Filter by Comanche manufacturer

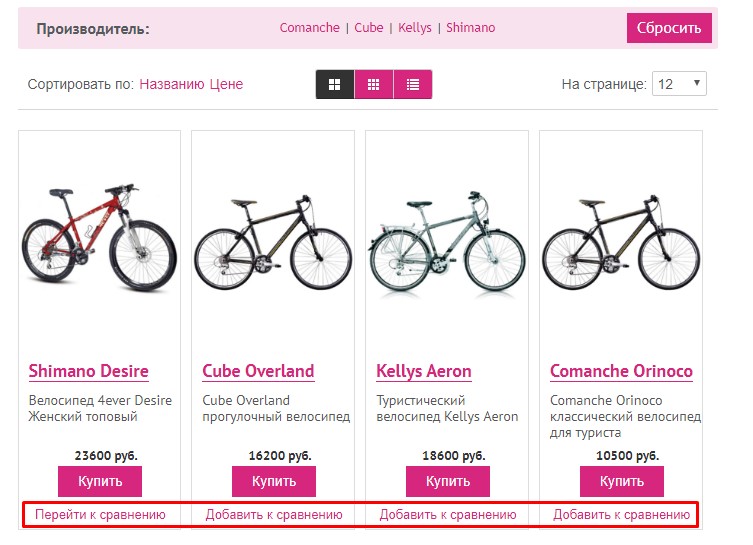[310, 28]
